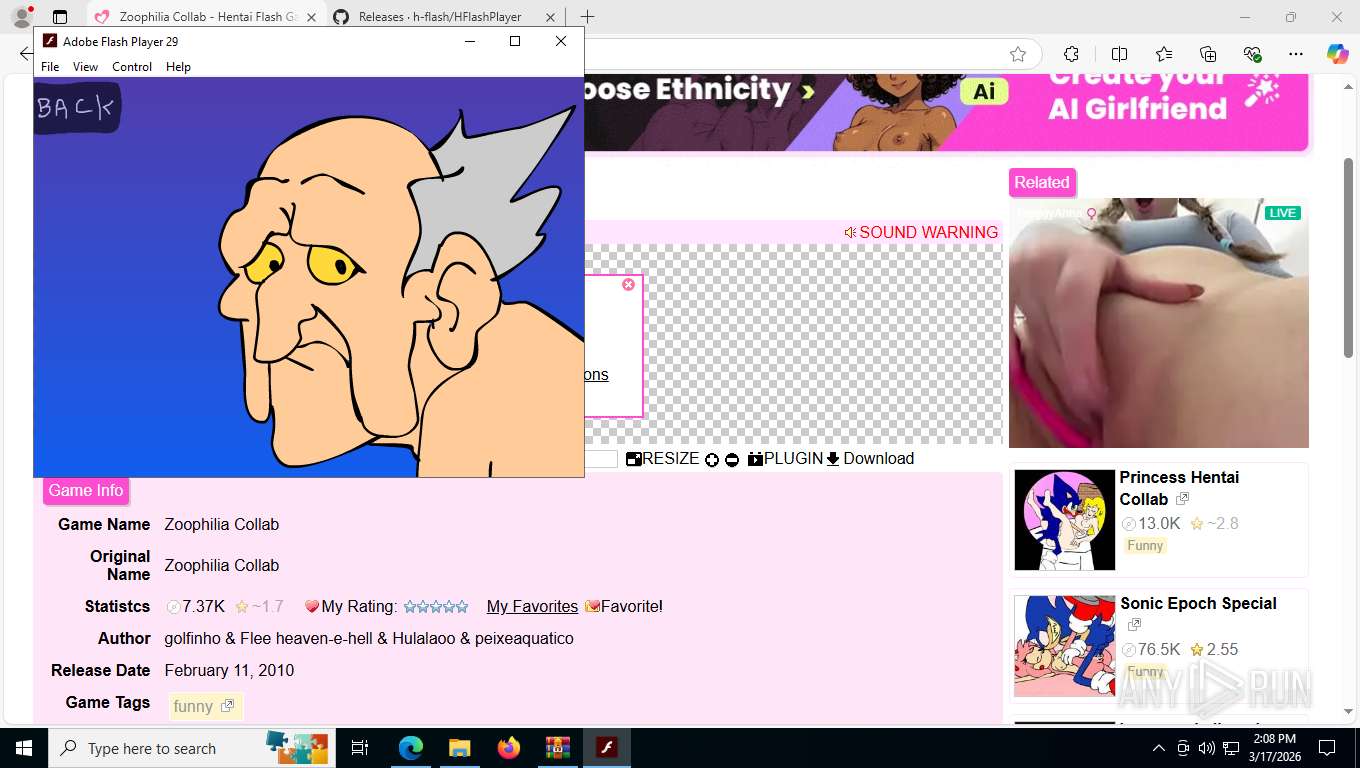Open the tab actions menu icon
Image resolution: width=1360 pixels, height=768 pixels.
[x=60, y=17]
